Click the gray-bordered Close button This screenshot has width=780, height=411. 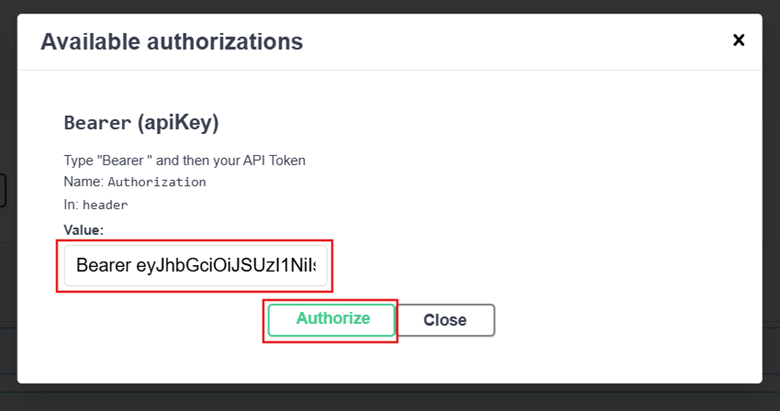(445, 320)
